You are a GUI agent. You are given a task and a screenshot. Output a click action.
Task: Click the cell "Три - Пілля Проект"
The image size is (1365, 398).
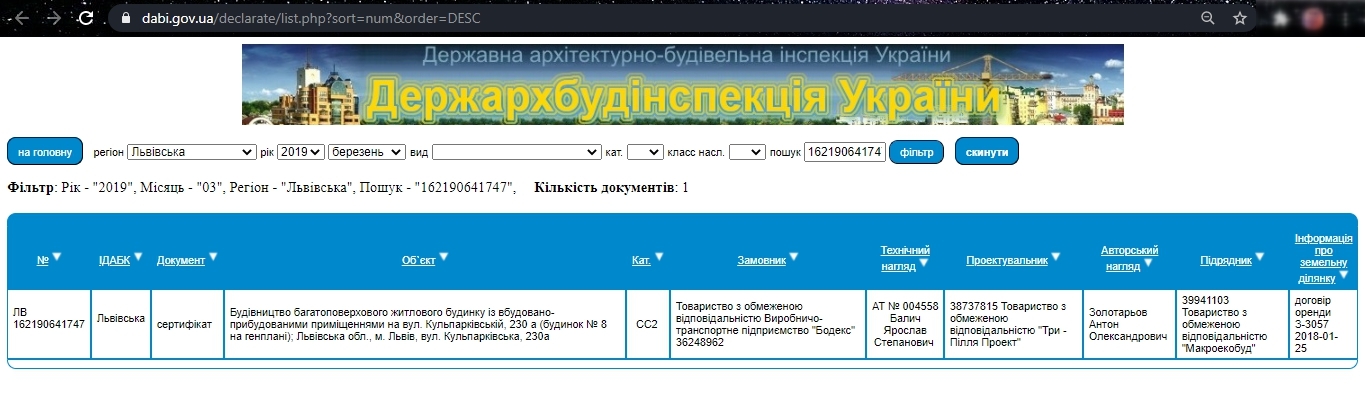pos(1012,324)
